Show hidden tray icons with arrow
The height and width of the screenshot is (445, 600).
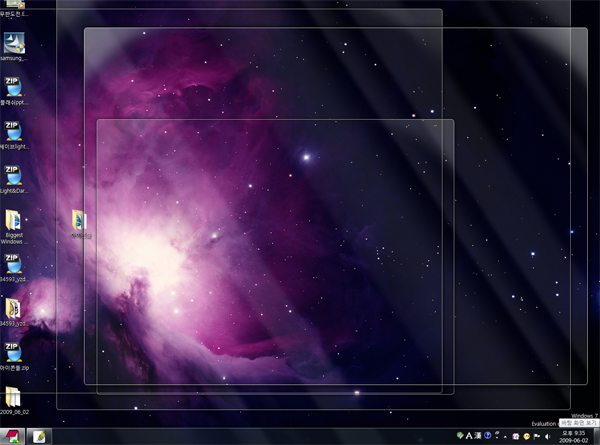tap(505, 437)
